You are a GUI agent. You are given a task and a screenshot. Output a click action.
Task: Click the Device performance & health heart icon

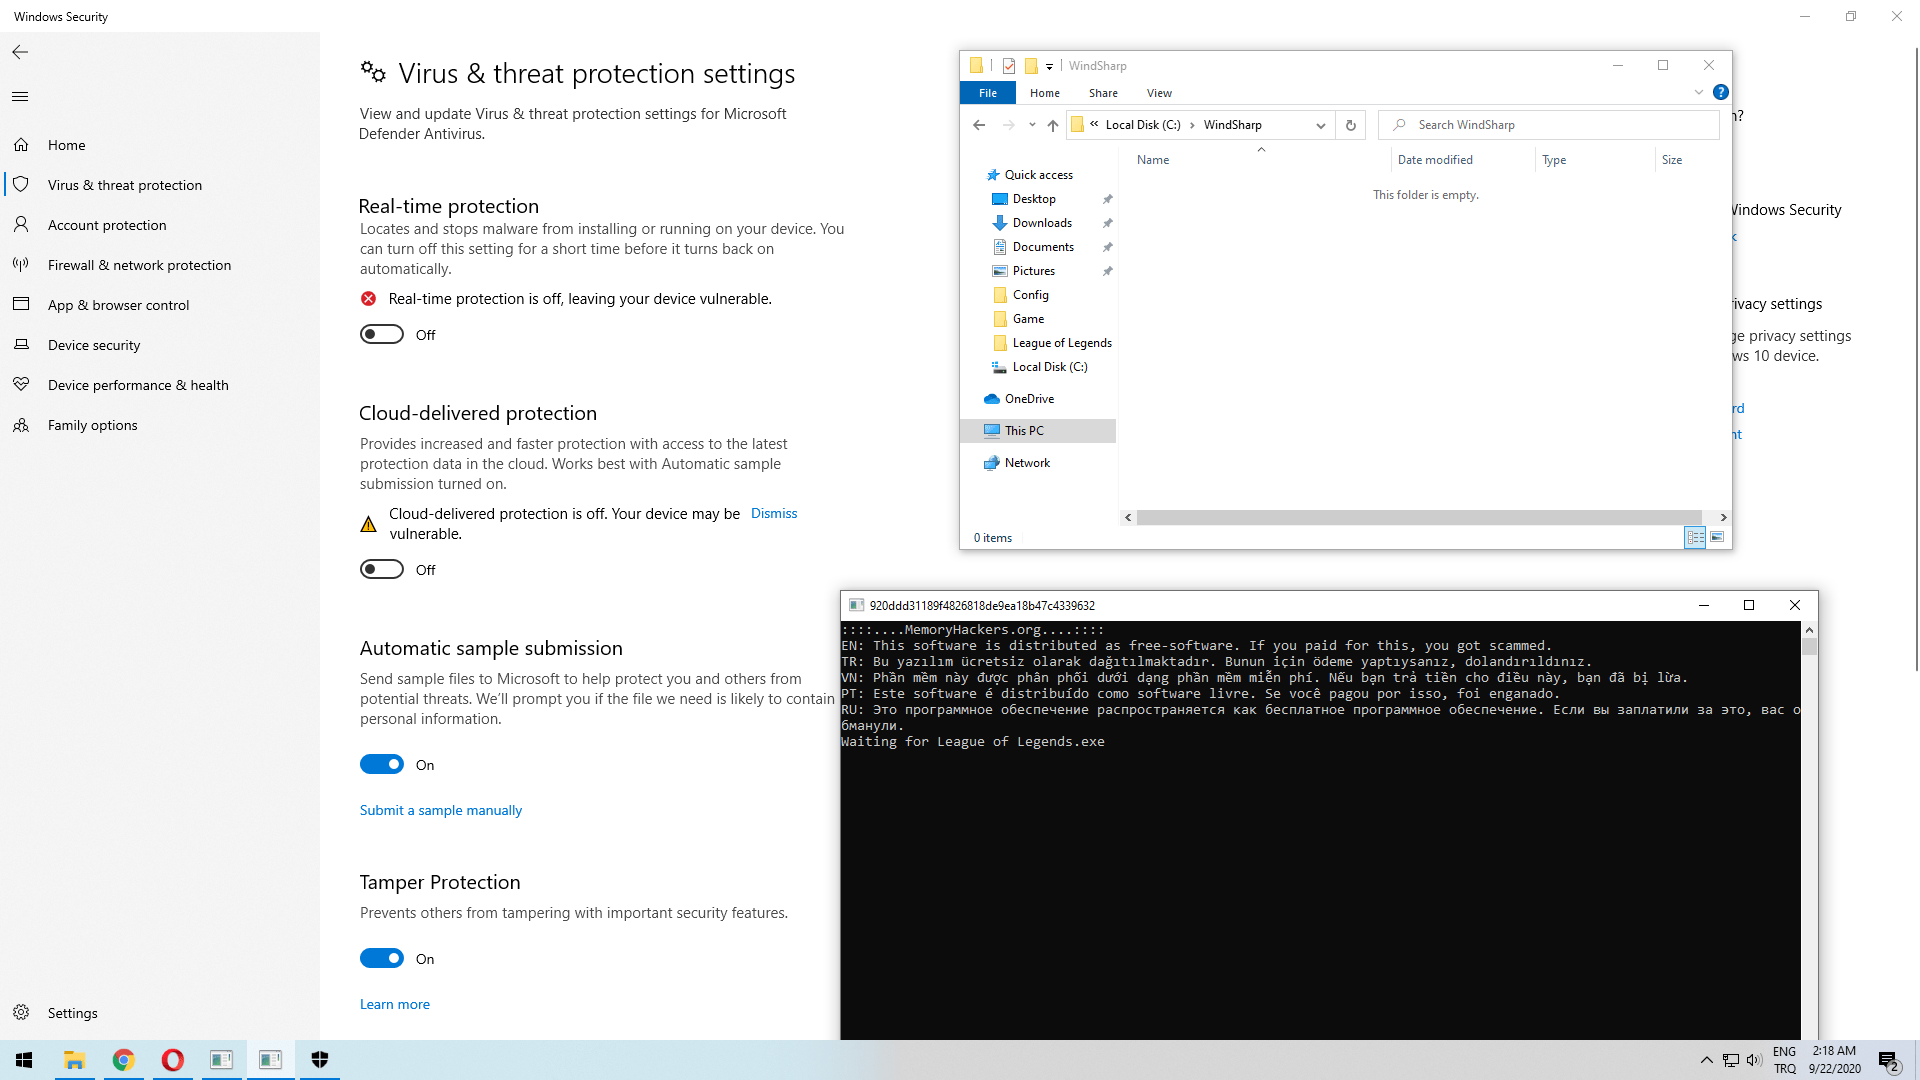coord(21,385)
